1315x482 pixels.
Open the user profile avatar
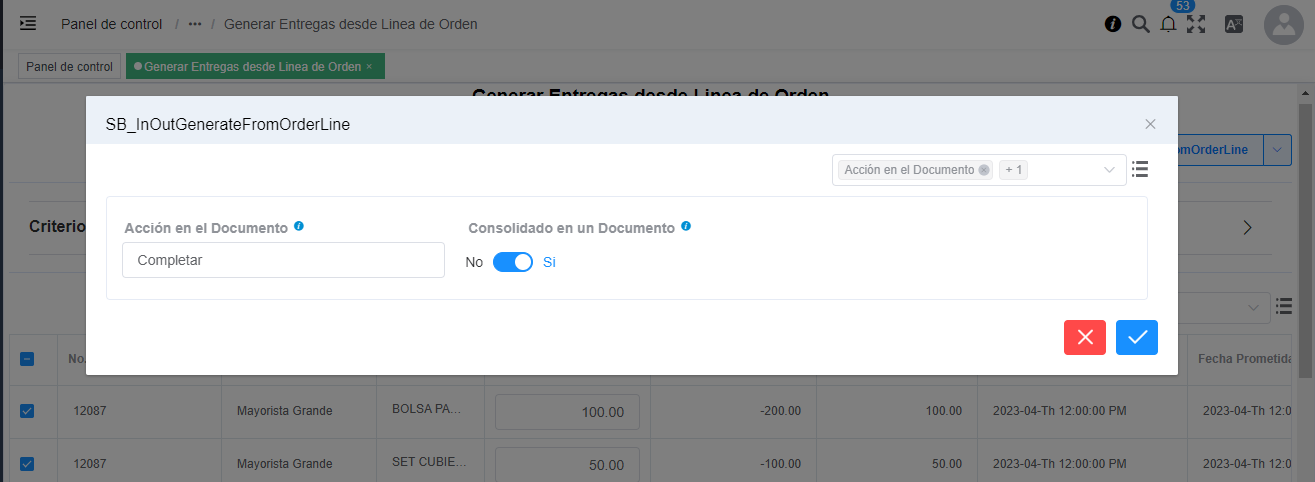pos(1283,25)
